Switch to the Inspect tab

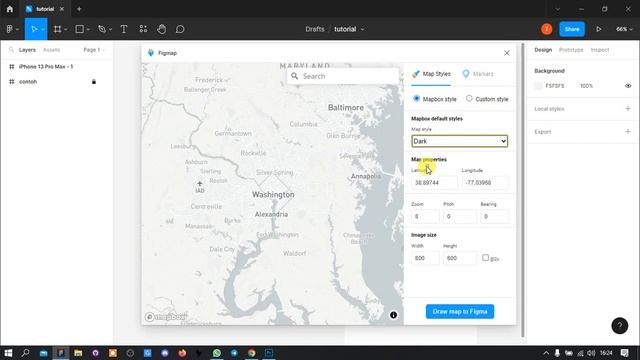click(600, 50)
